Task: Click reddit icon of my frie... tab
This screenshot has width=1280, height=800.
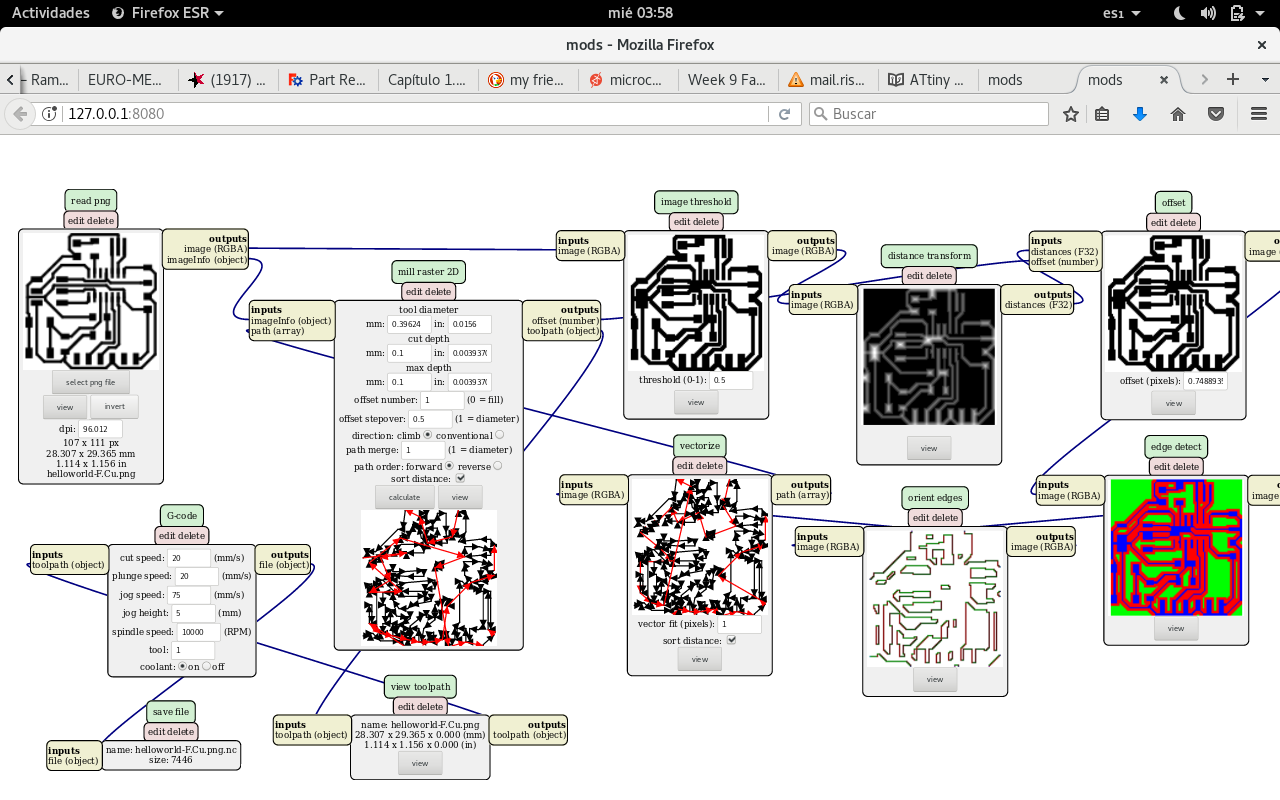Action: pyautogui.click(x=496, y=80)
